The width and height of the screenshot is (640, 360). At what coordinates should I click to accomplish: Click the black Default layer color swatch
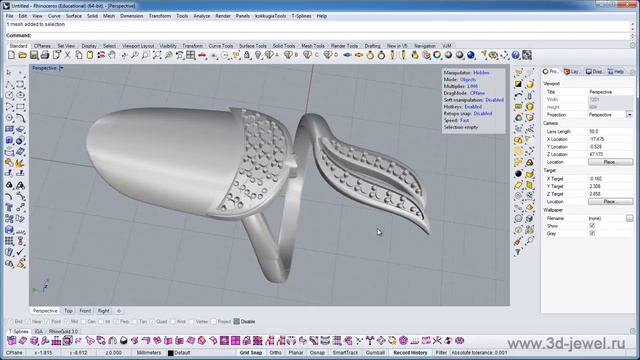(171, 353)
